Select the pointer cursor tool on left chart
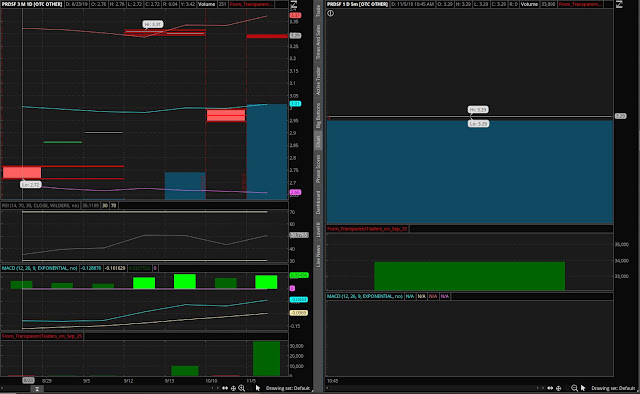Screen dimensions: 640x394 tap(258, 388)
